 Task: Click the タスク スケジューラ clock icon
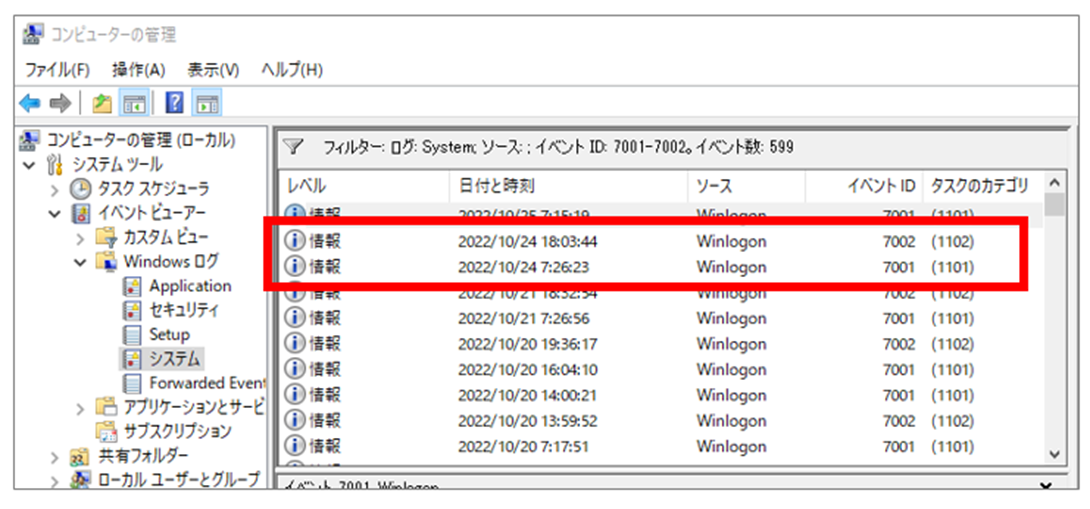[81, 188]
